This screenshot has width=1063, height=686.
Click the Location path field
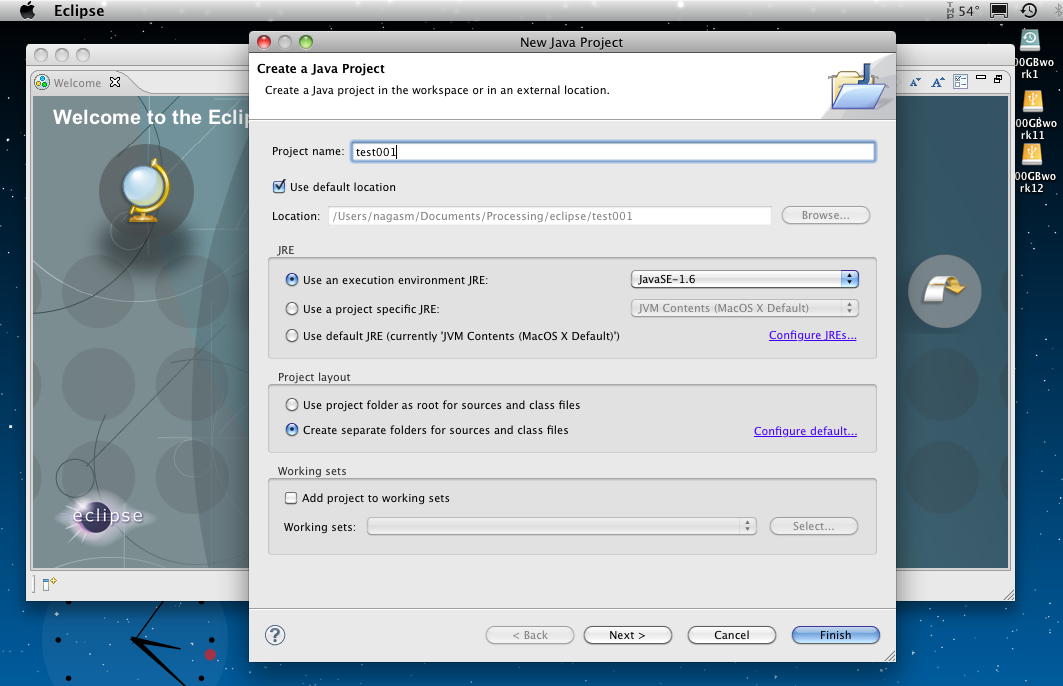coord(550,216)
